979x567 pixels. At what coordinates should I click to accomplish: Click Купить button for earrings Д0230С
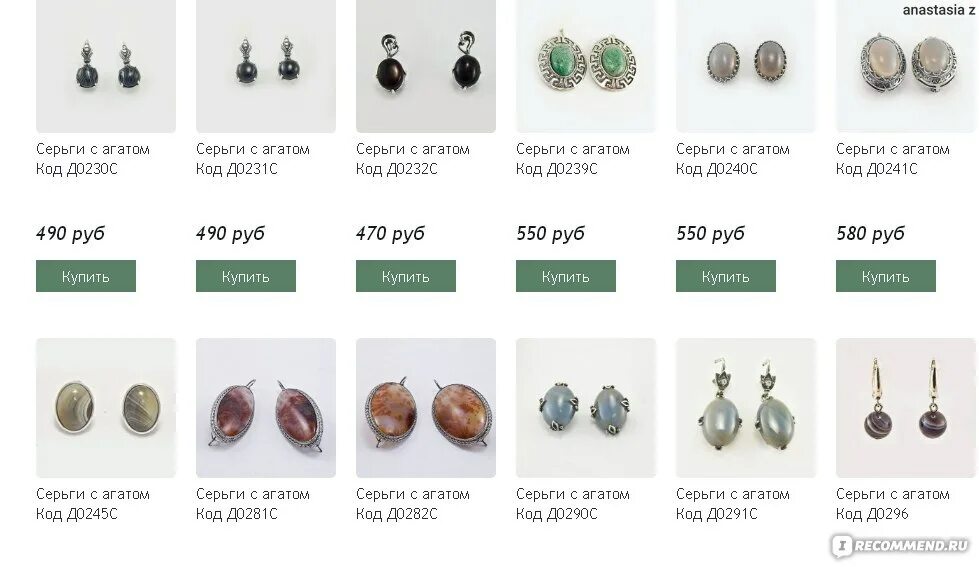(86, 276)
